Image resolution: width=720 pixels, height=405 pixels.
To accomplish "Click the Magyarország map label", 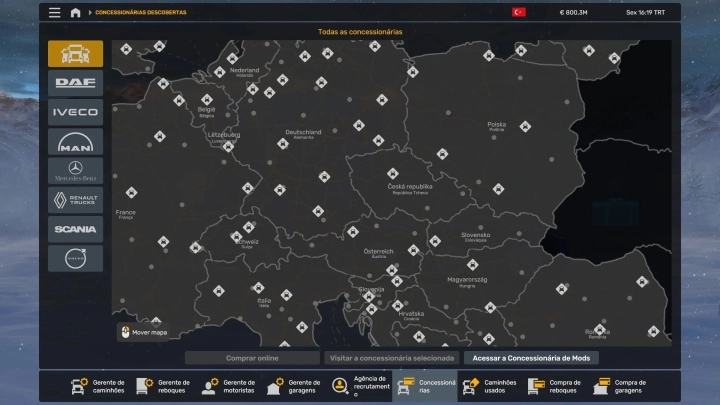I will pyautogui.click(x=467, y=280).
